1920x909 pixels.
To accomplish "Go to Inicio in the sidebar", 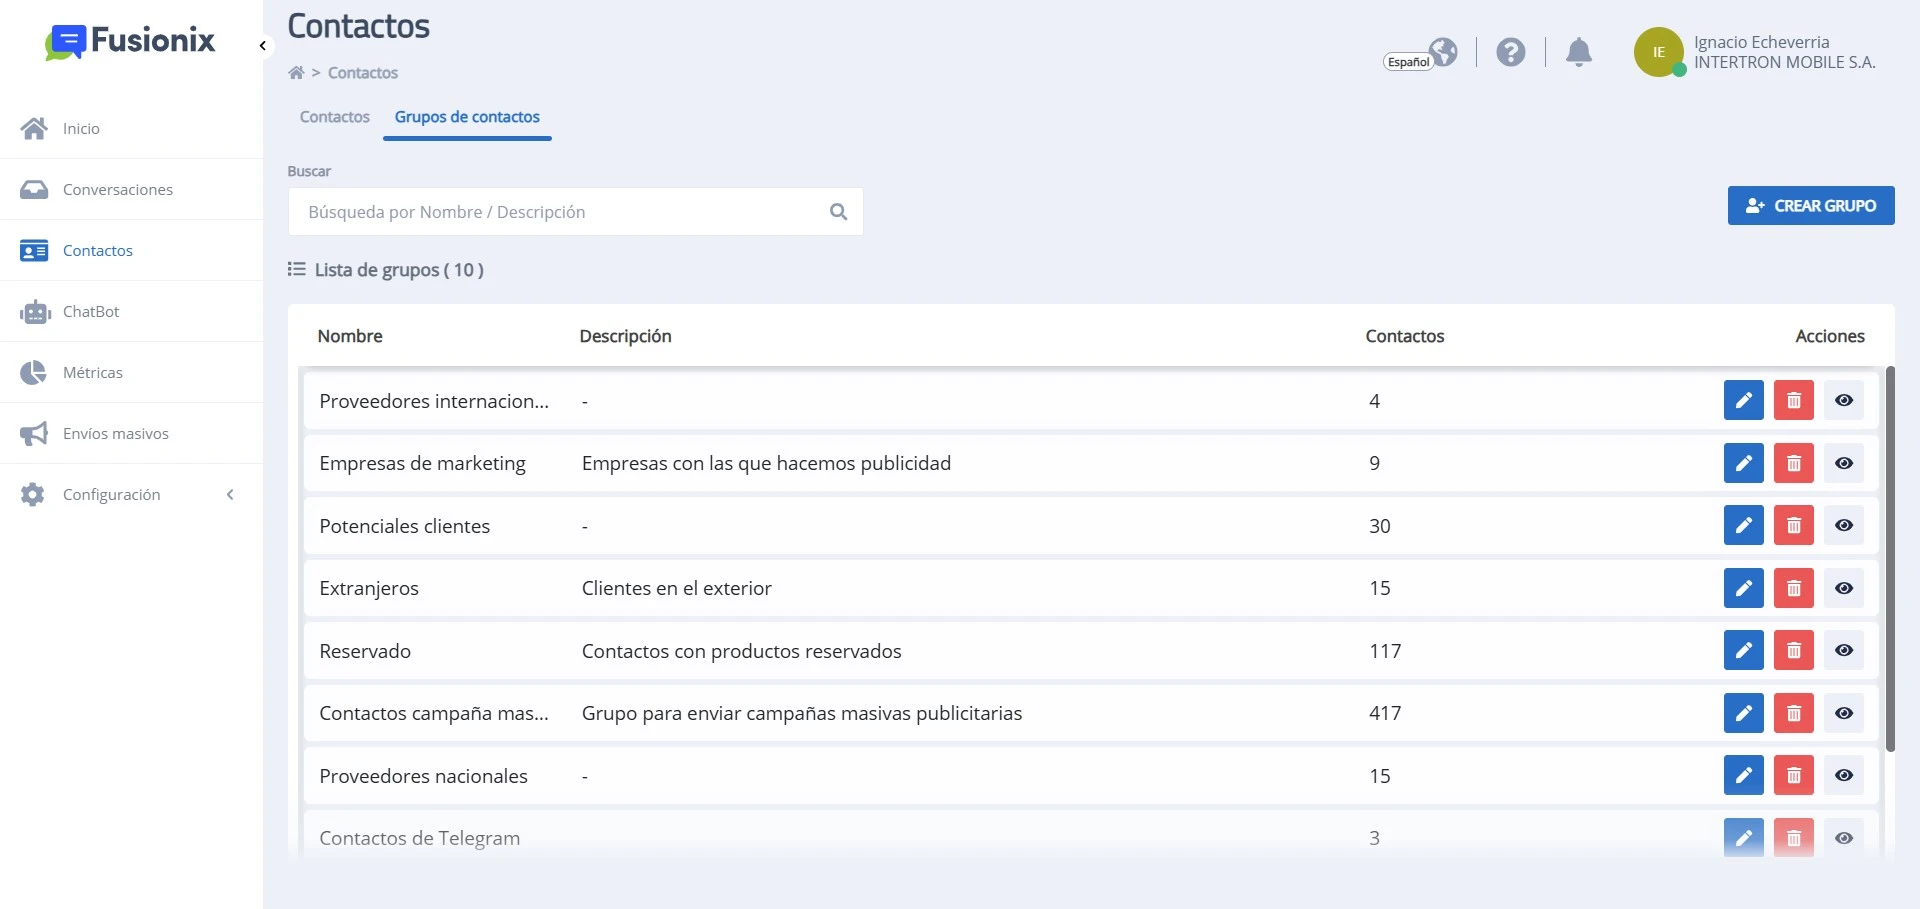I will pyautogui.click(x=131, y=129).
